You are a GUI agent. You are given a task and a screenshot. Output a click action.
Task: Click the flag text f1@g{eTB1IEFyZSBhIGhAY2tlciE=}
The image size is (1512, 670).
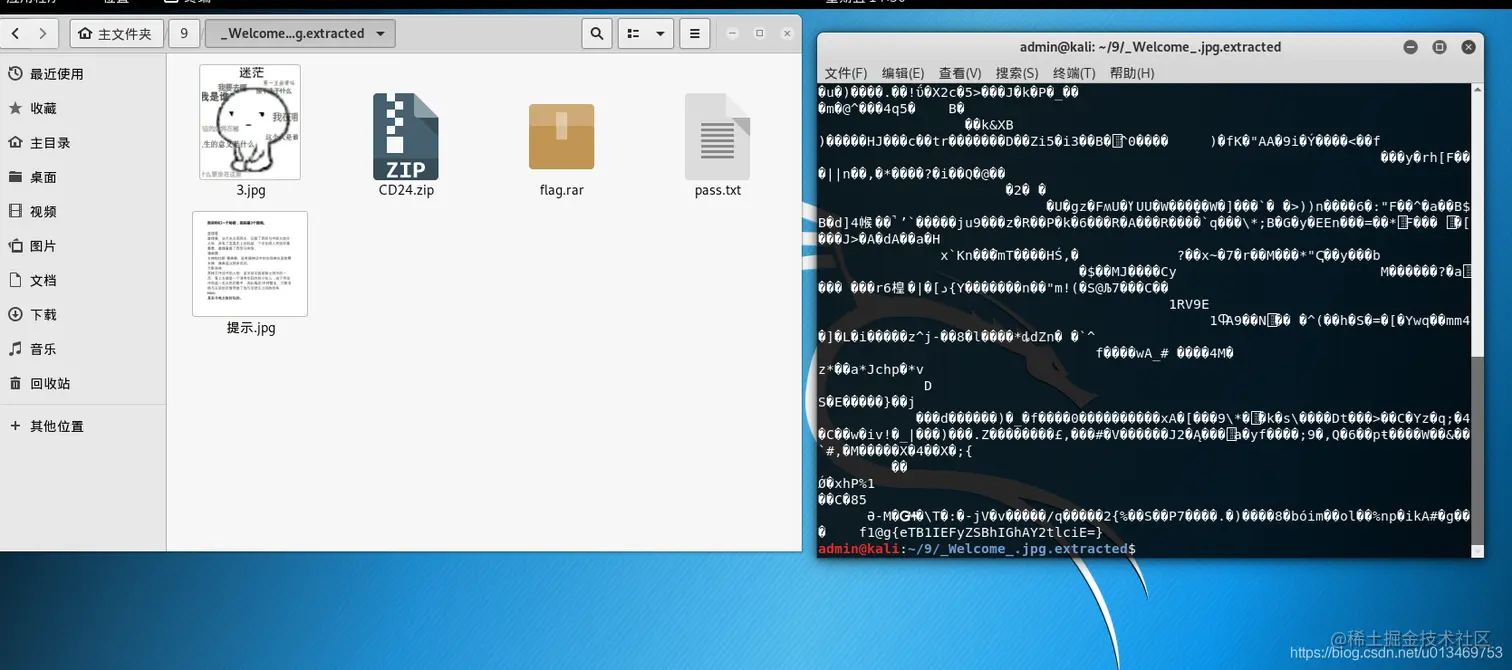[x=980, y=533]
